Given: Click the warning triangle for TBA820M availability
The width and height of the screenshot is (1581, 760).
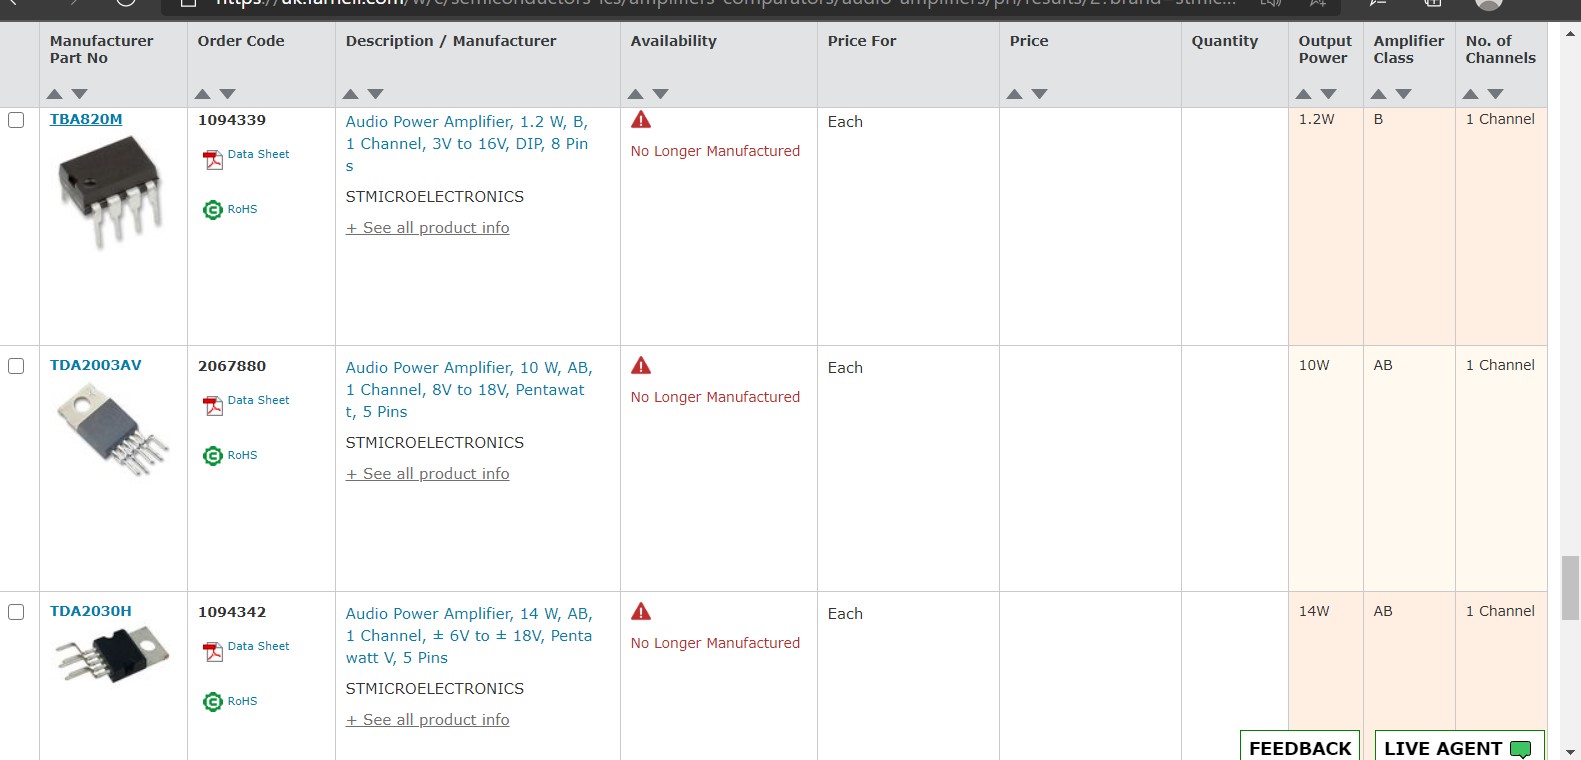Looking at the screenshot, I should click(x=641, y=120).
